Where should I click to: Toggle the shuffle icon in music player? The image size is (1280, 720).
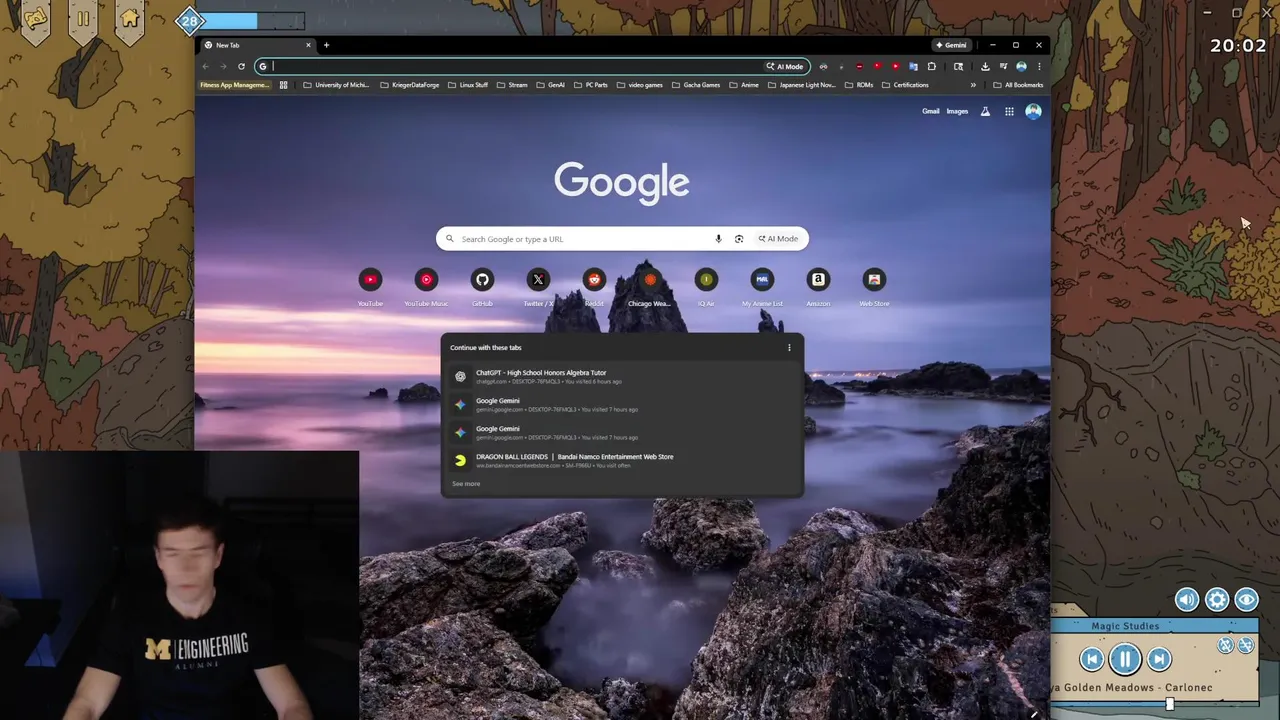(1245, 646)
